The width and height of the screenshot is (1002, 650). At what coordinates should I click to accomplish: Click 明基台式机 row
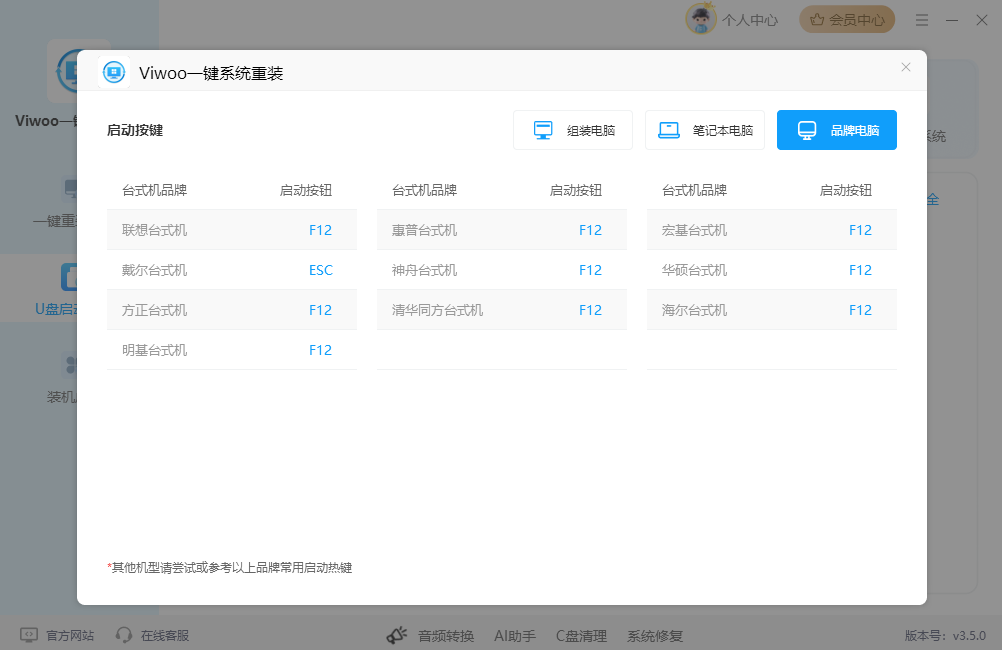(x=232, y=350)
